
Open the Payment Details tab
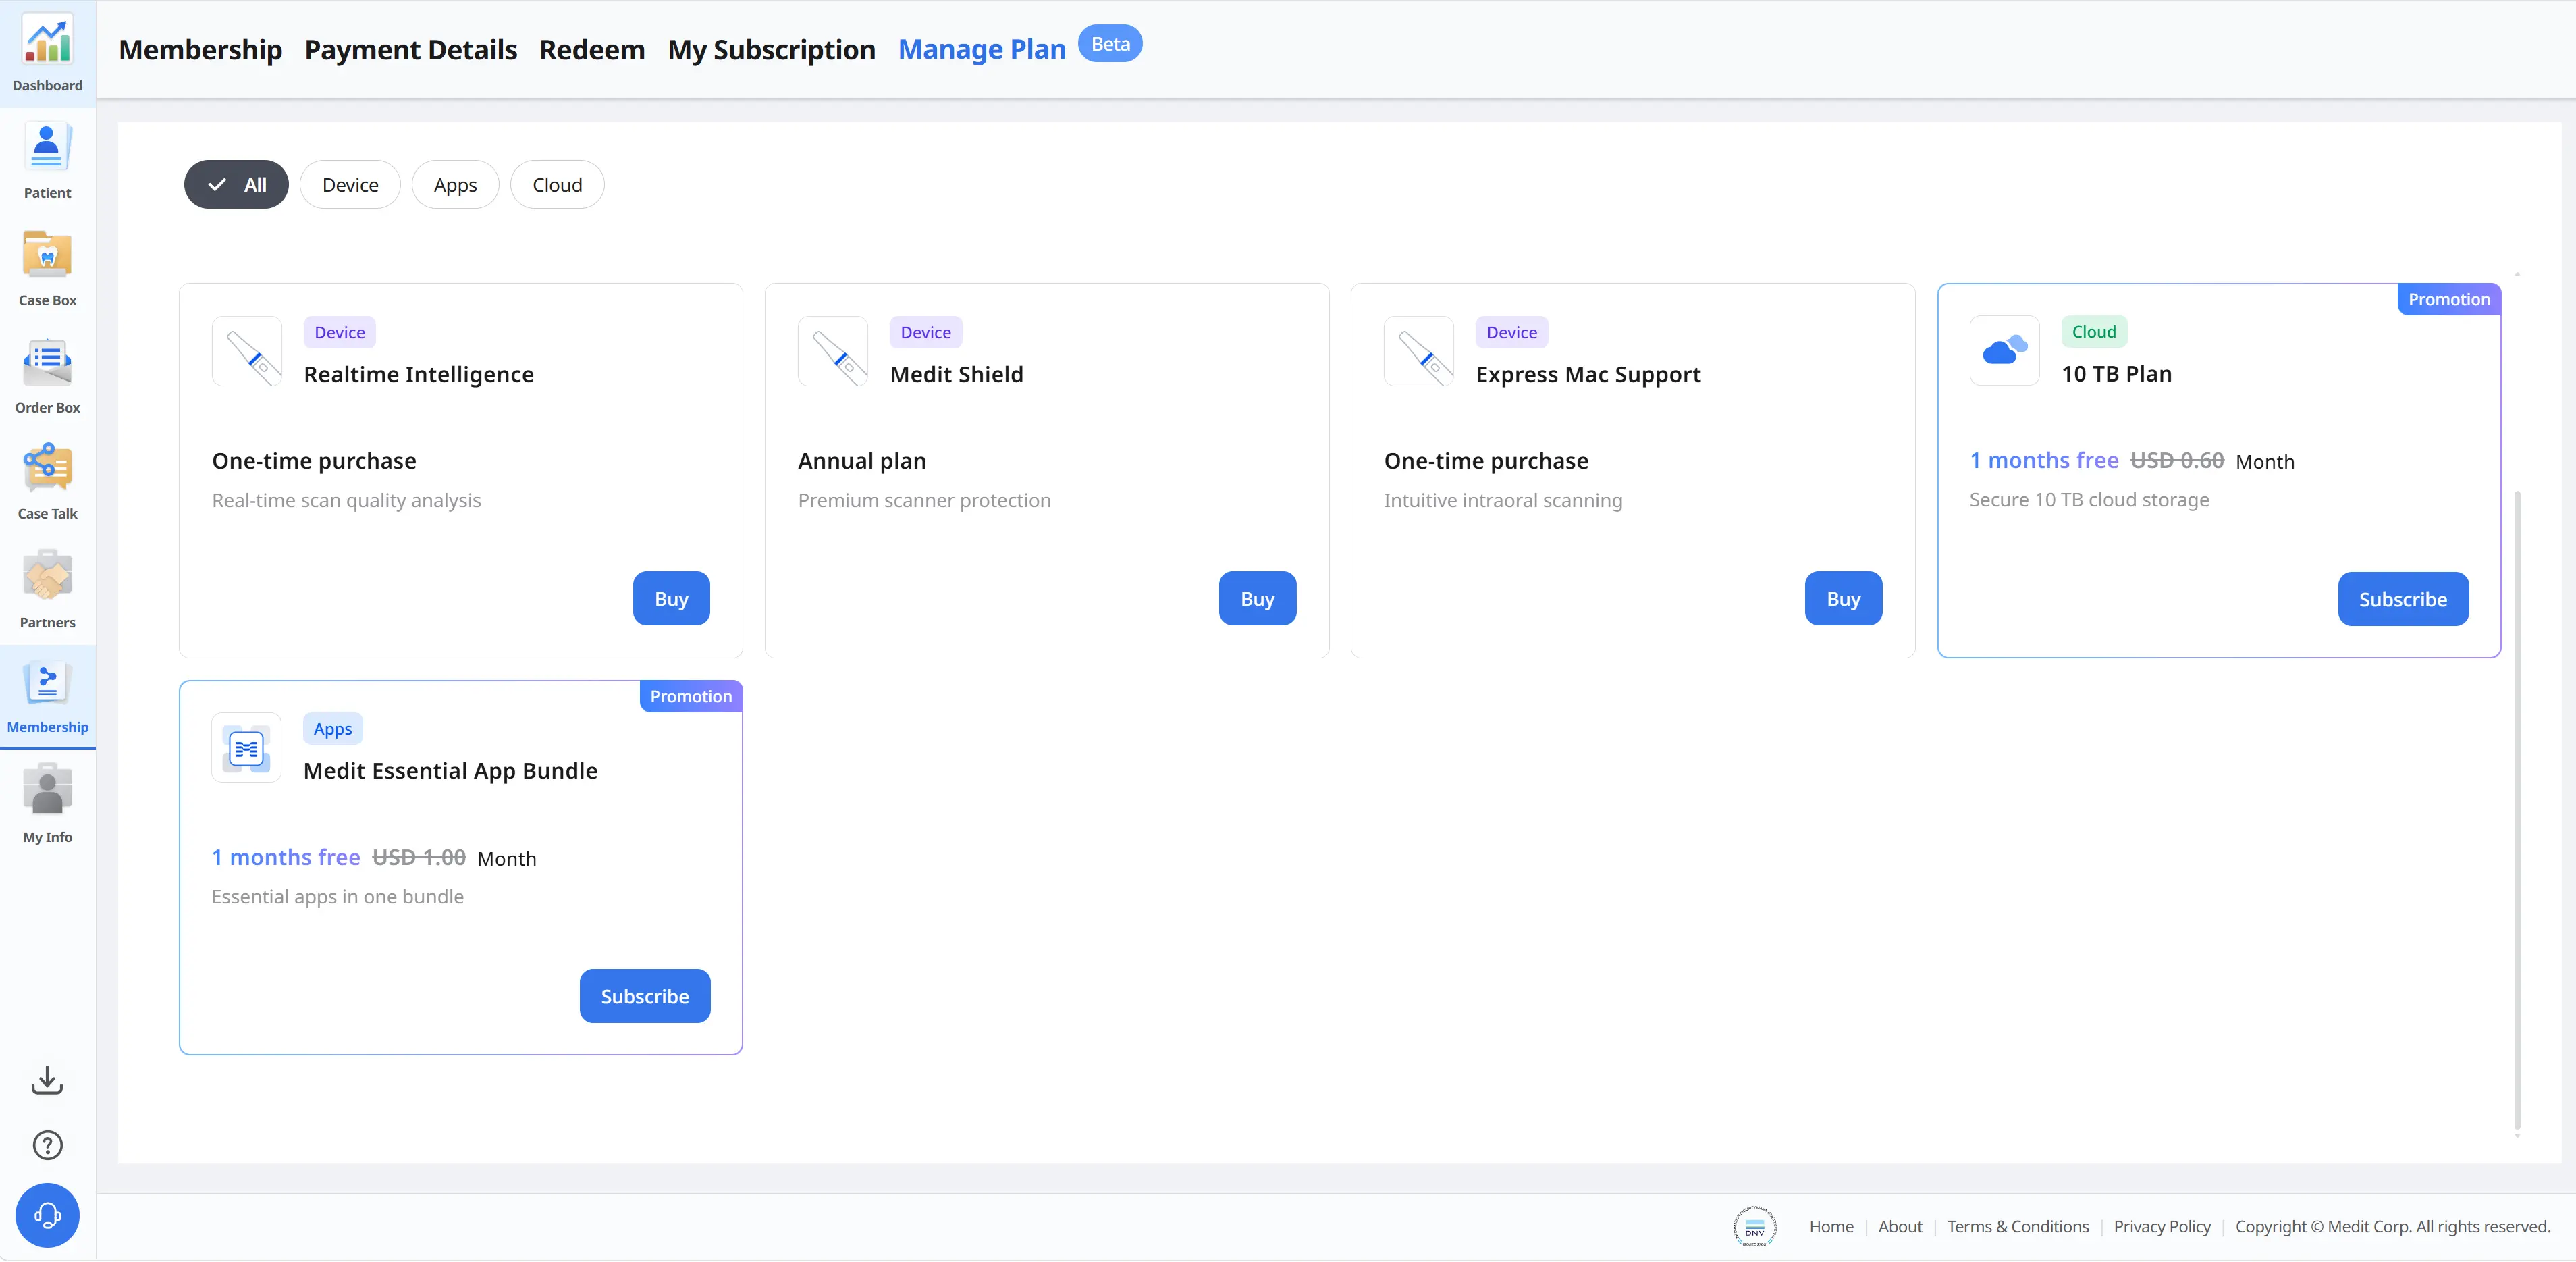point(410,49)
